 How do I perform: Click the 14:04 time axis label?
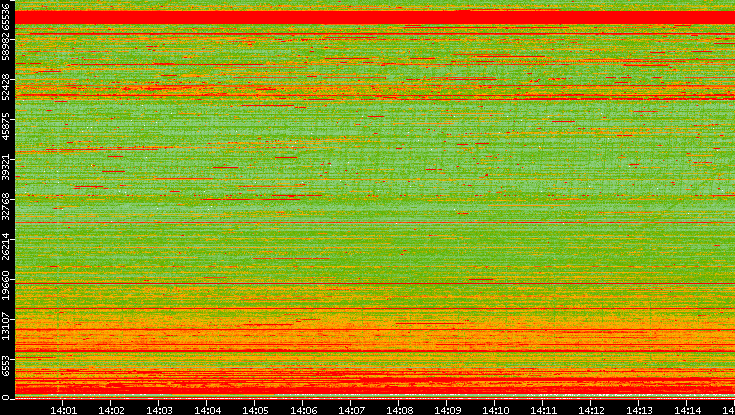coord(207,410)
